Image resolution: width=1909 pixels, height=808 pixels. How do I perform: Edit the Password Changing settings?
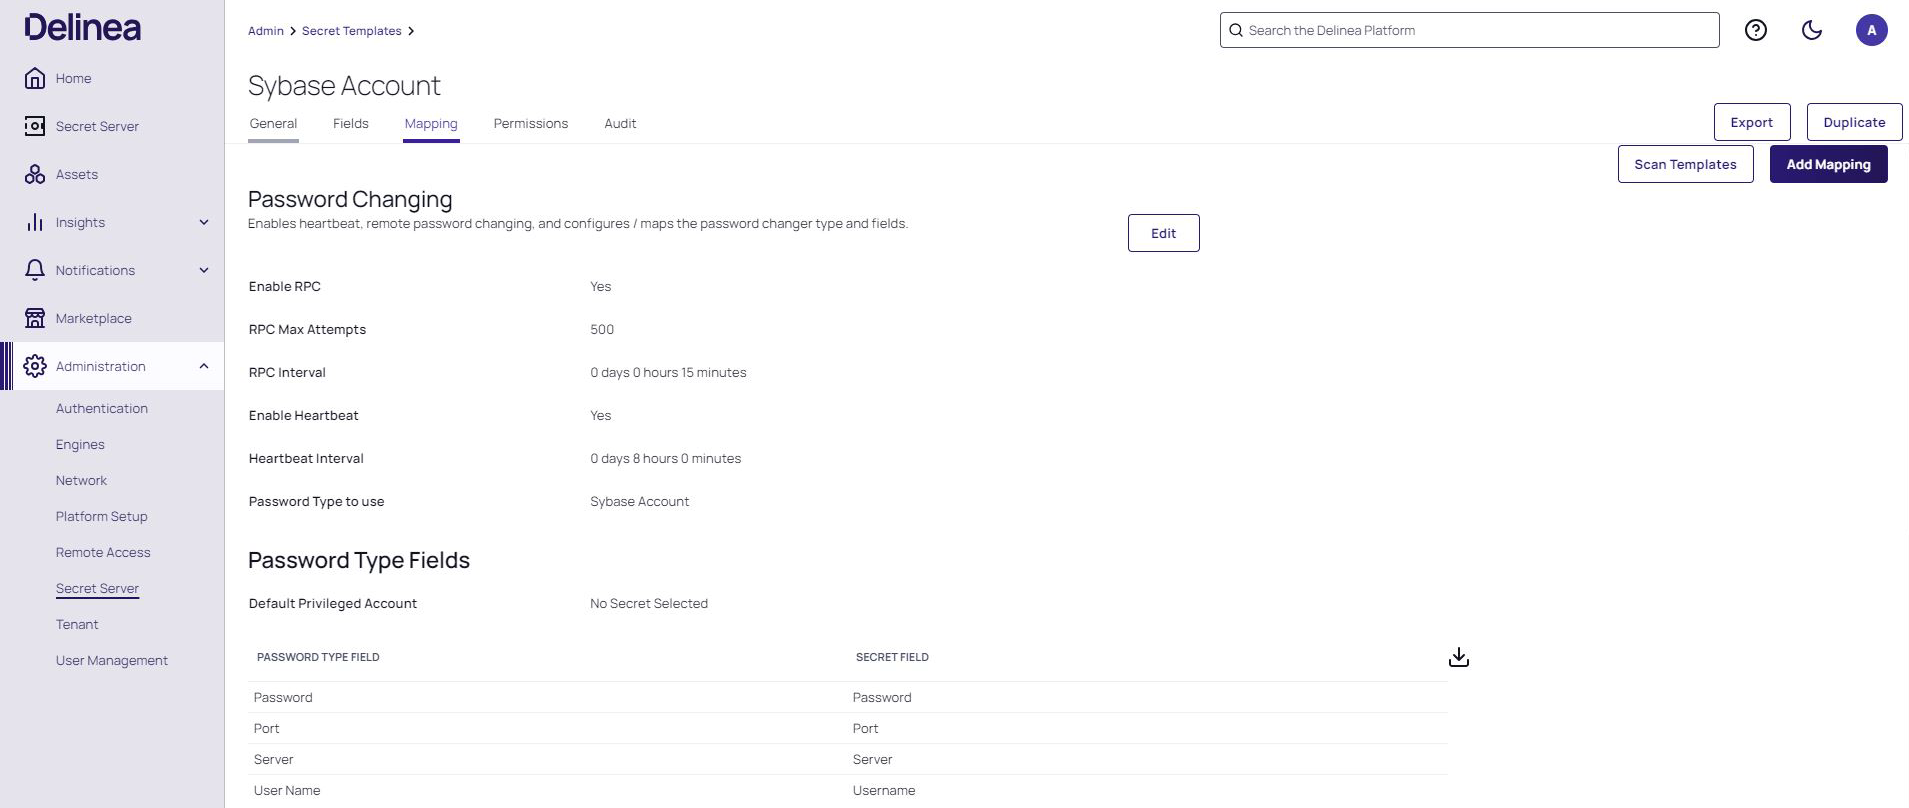coord(1163,233)
